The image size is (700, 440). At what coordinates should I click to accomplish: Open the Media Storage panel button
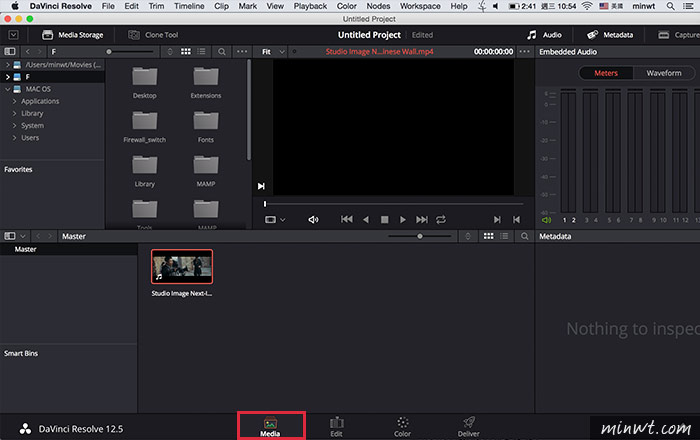point(72,35)
